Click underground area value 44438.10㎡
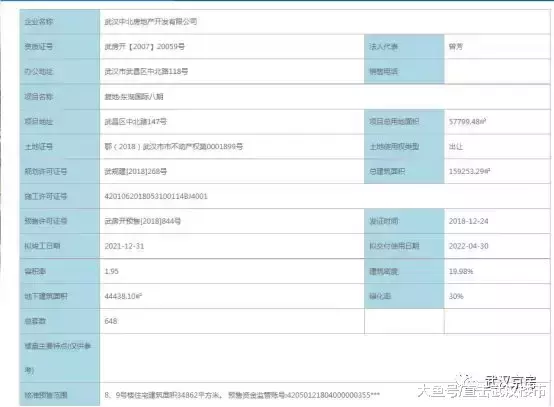Screen dimensions: 554x407 [x=123, y=296]
